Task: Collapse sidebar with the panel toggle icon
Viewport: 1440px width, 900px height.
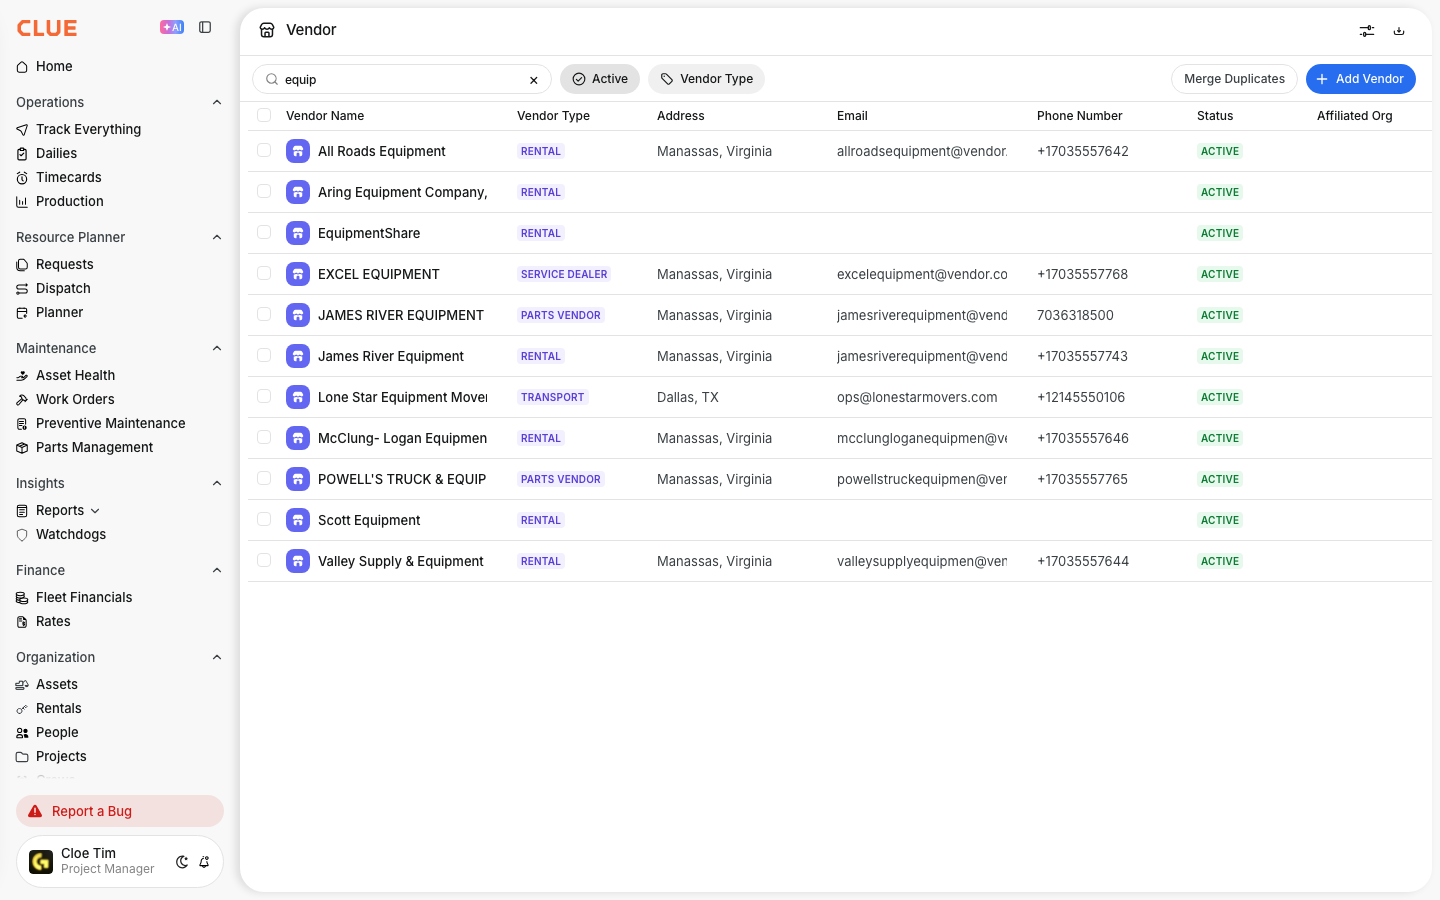Action: (x=205, y=28)
